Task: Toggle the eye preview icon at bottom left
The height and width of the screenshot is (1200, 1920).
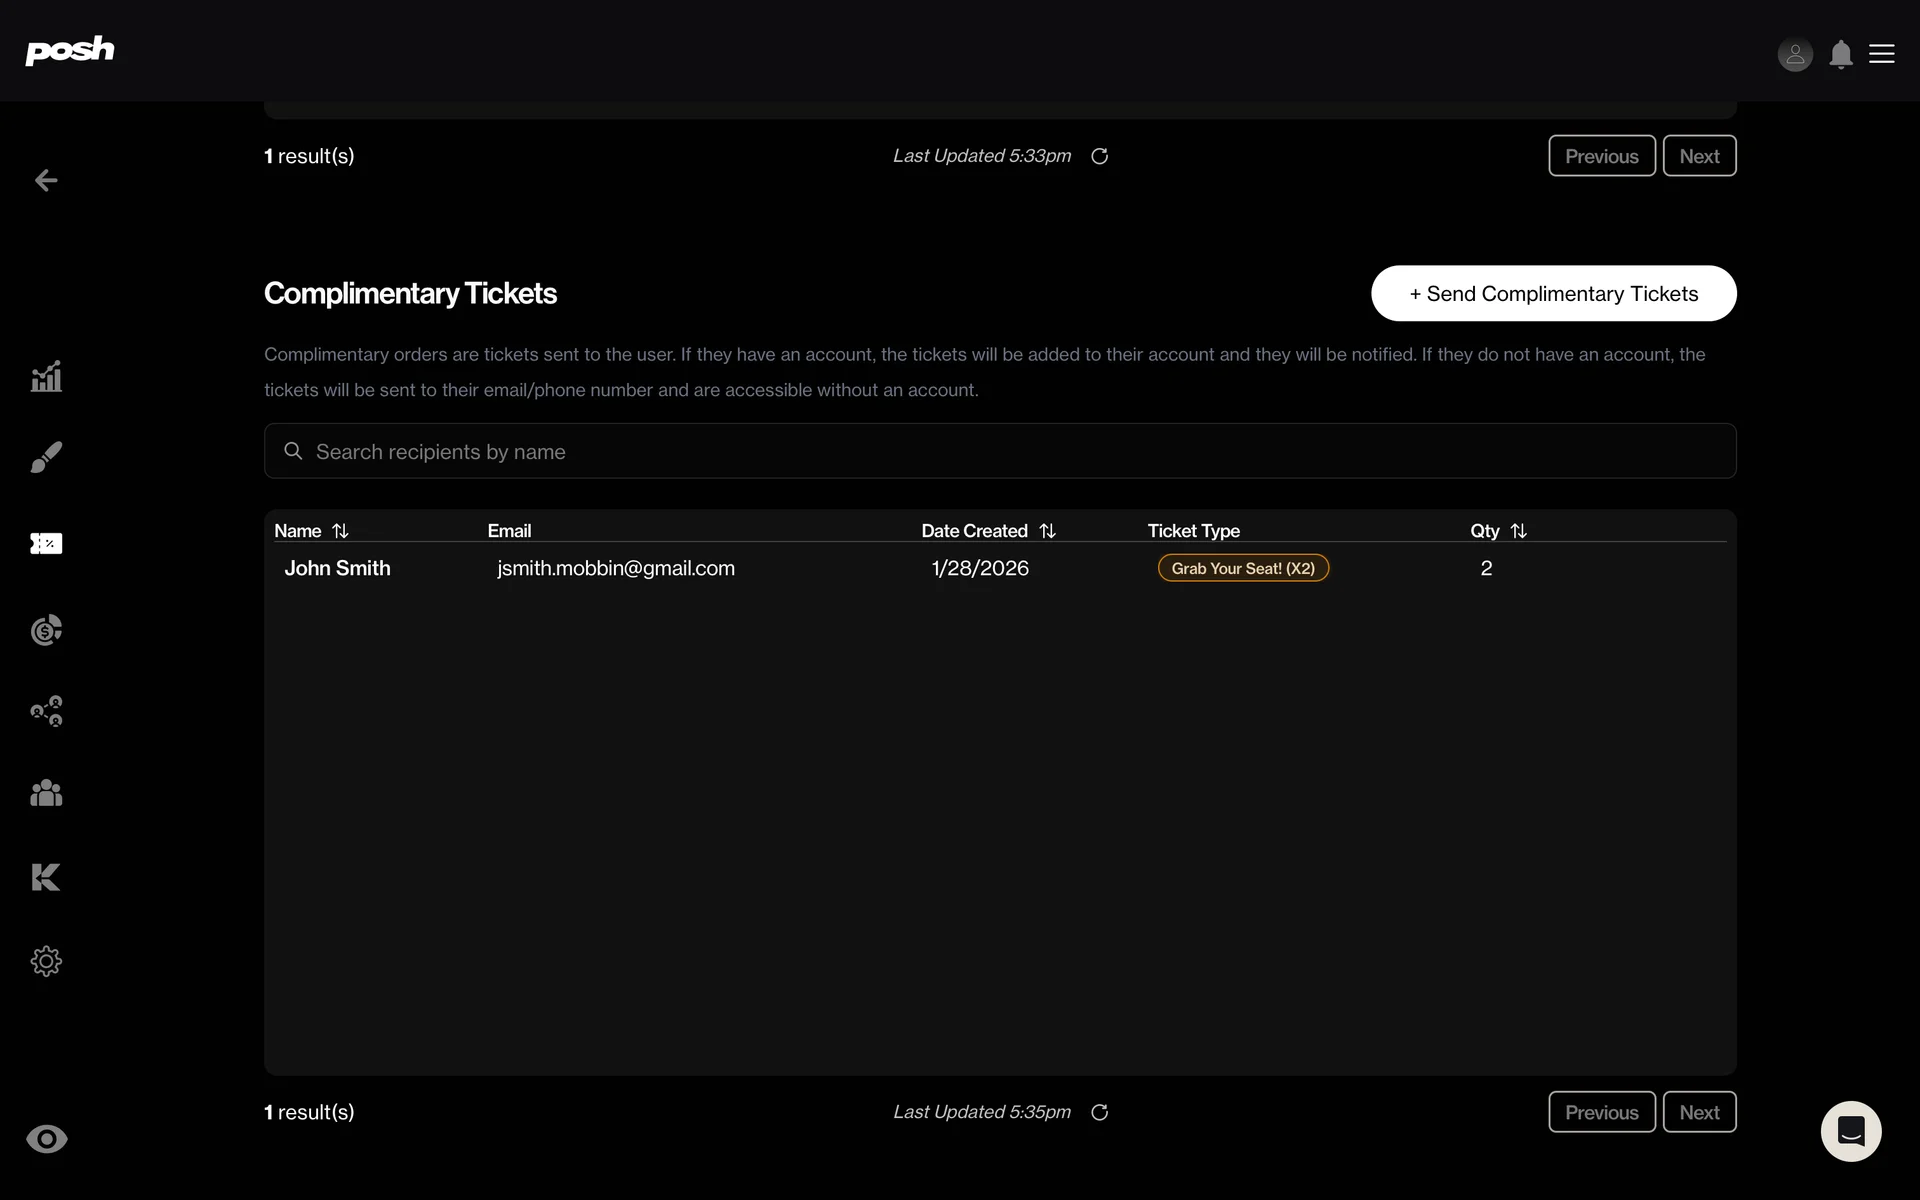Action: (x=46, y=1139)
